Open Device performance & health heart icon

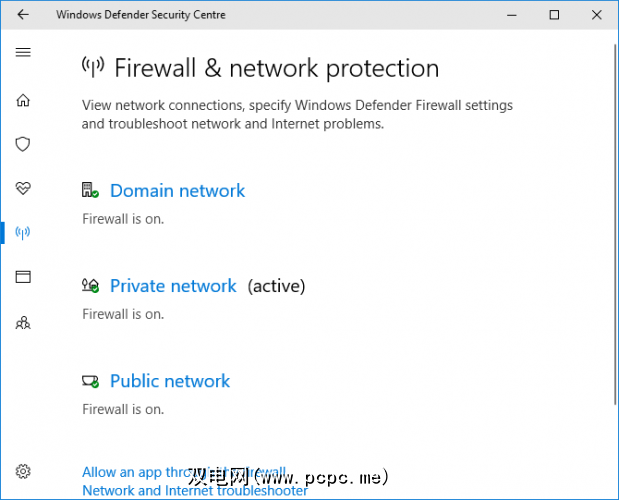[23, 188]
